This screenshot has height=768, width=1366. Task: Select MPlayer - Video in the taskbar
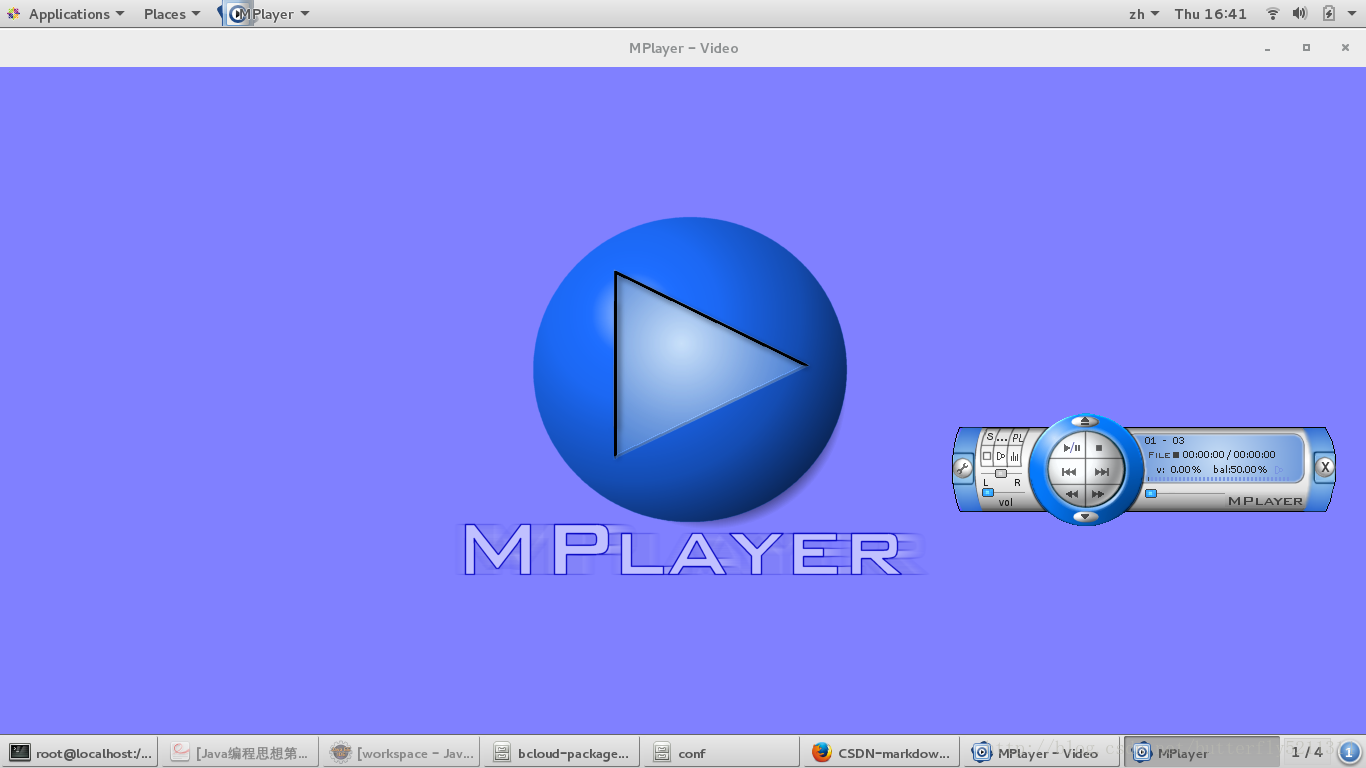click(1043, 753)
